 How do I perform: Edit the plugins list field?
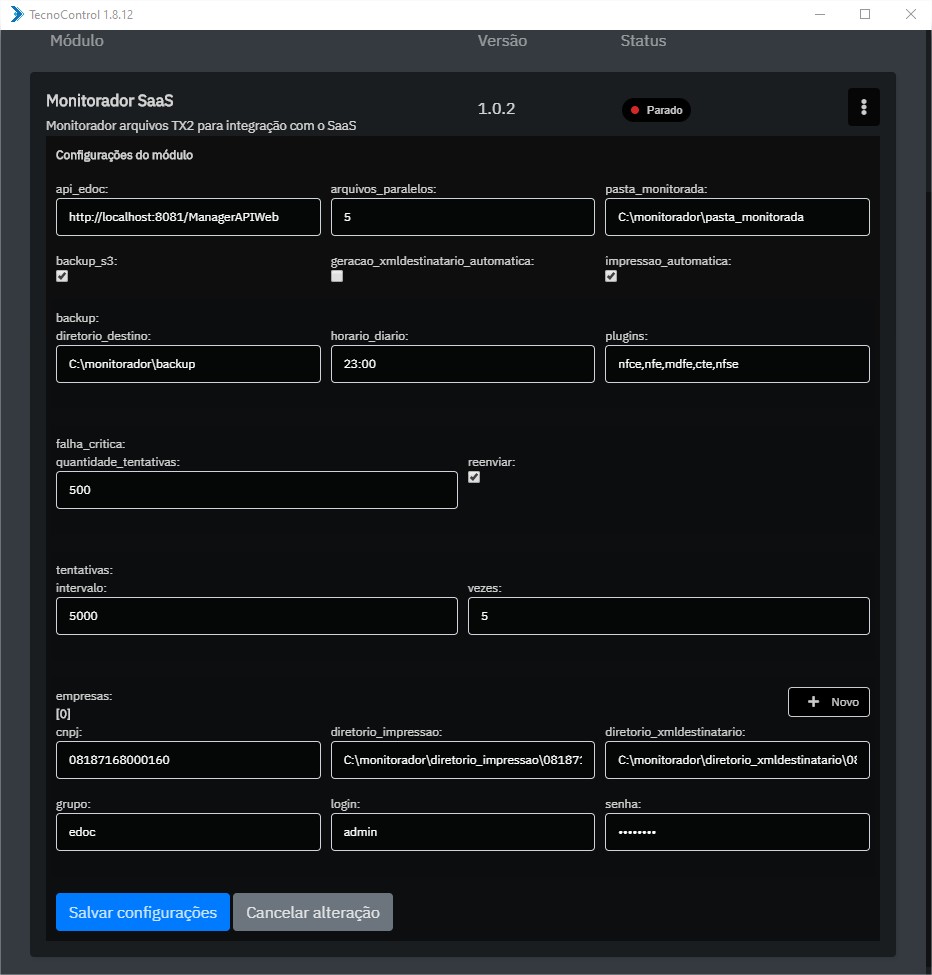click(737, 364)
